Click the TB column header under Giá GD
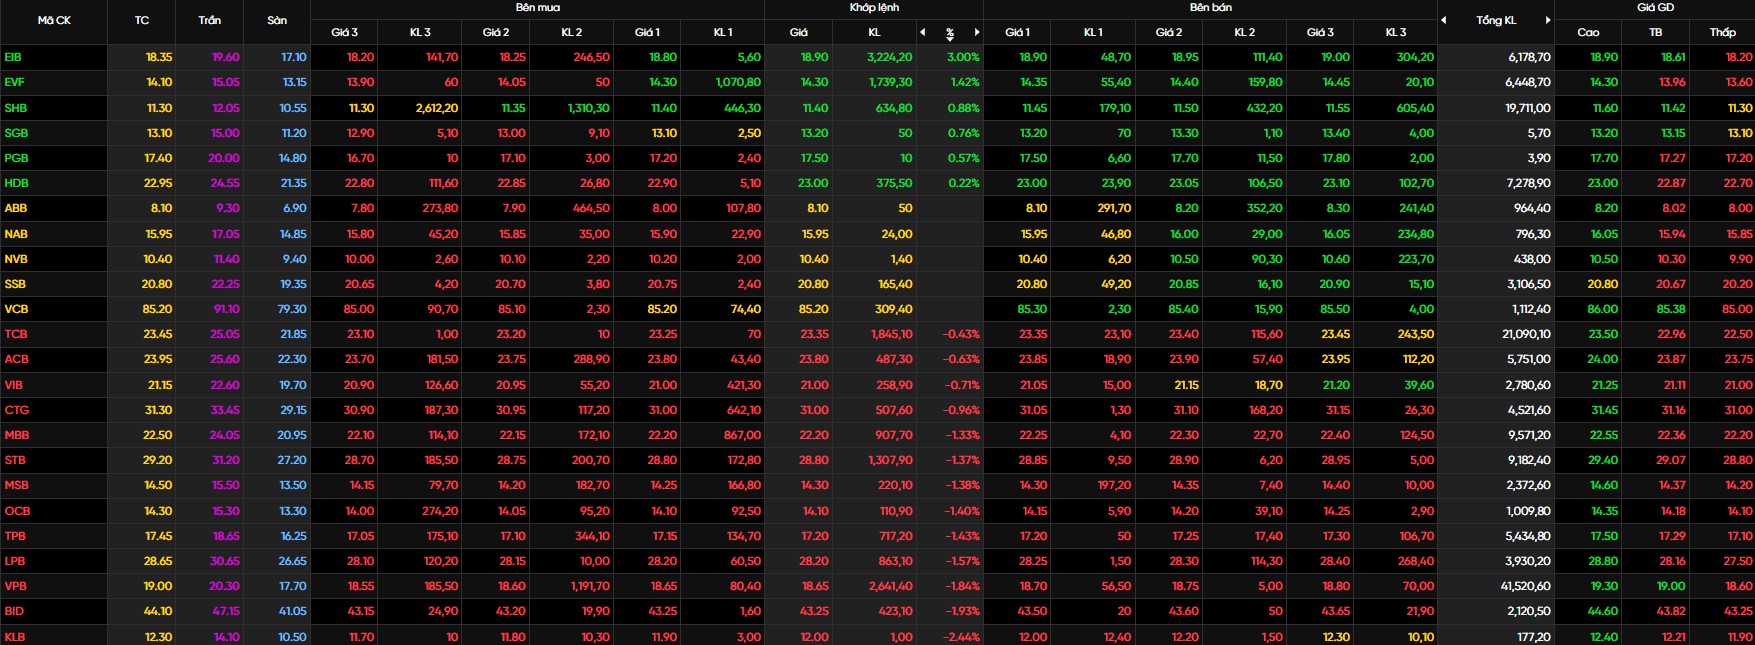Viewport: 1755px width, 645px height. [x=1656, y=32]
